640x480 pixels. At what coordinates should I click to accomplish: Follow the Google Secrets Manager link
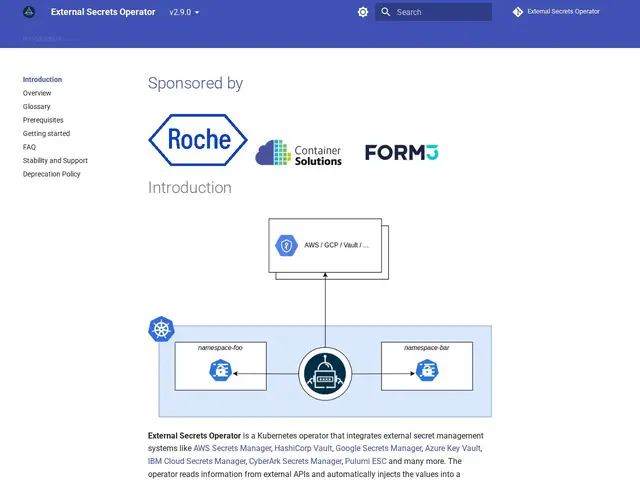coord(378,448)
